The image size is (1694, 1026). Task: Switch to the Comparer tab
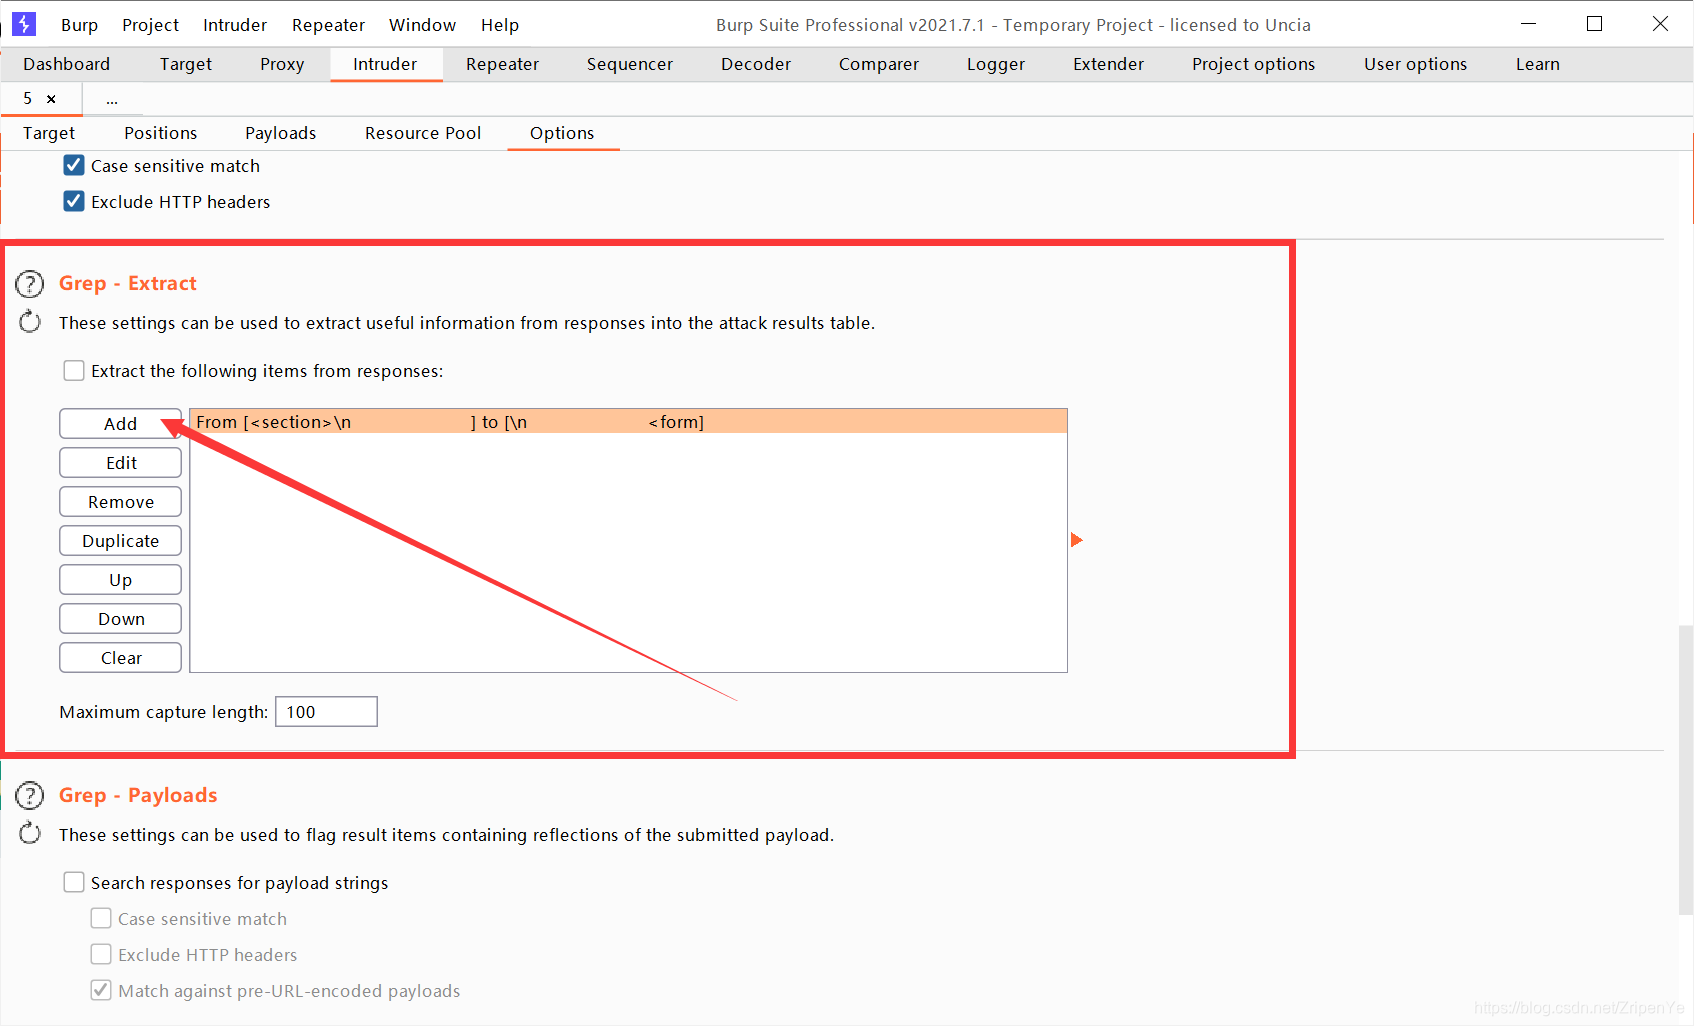879,64
